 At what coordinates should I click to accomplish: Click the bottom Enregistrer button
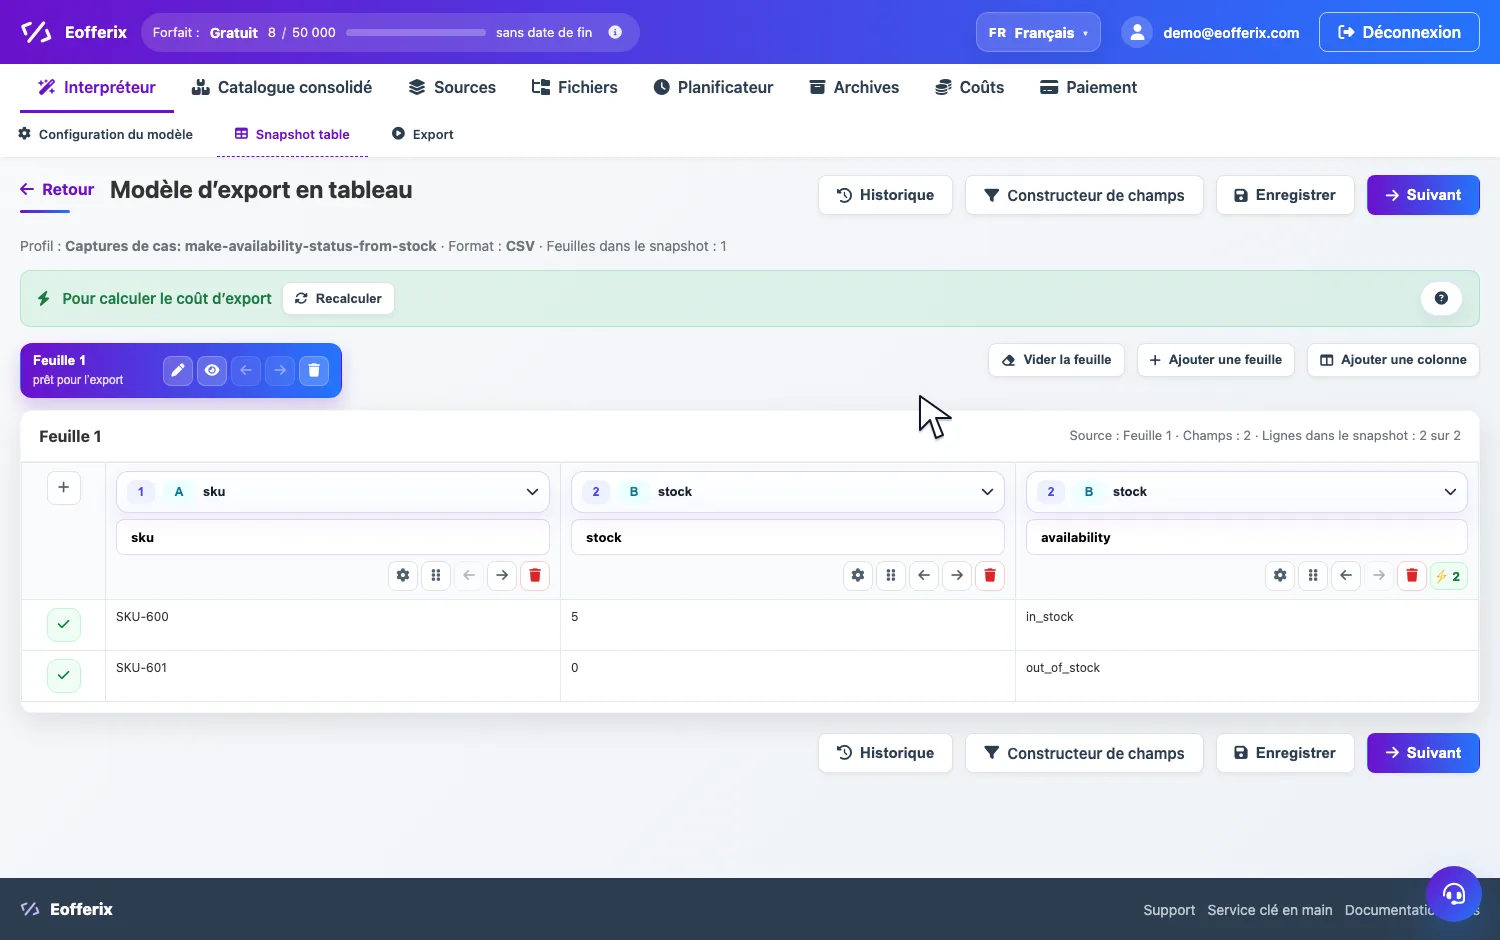1285,753
